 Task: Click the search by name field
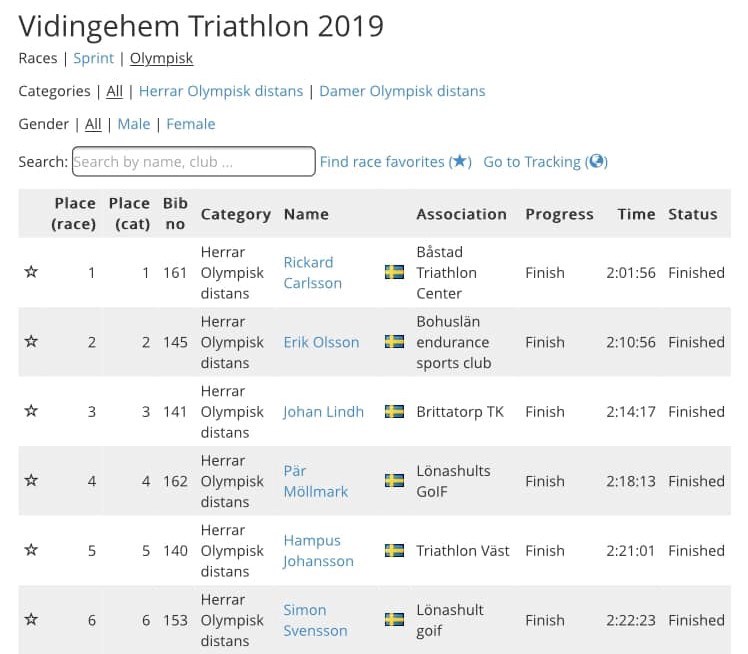click(193, 162)
